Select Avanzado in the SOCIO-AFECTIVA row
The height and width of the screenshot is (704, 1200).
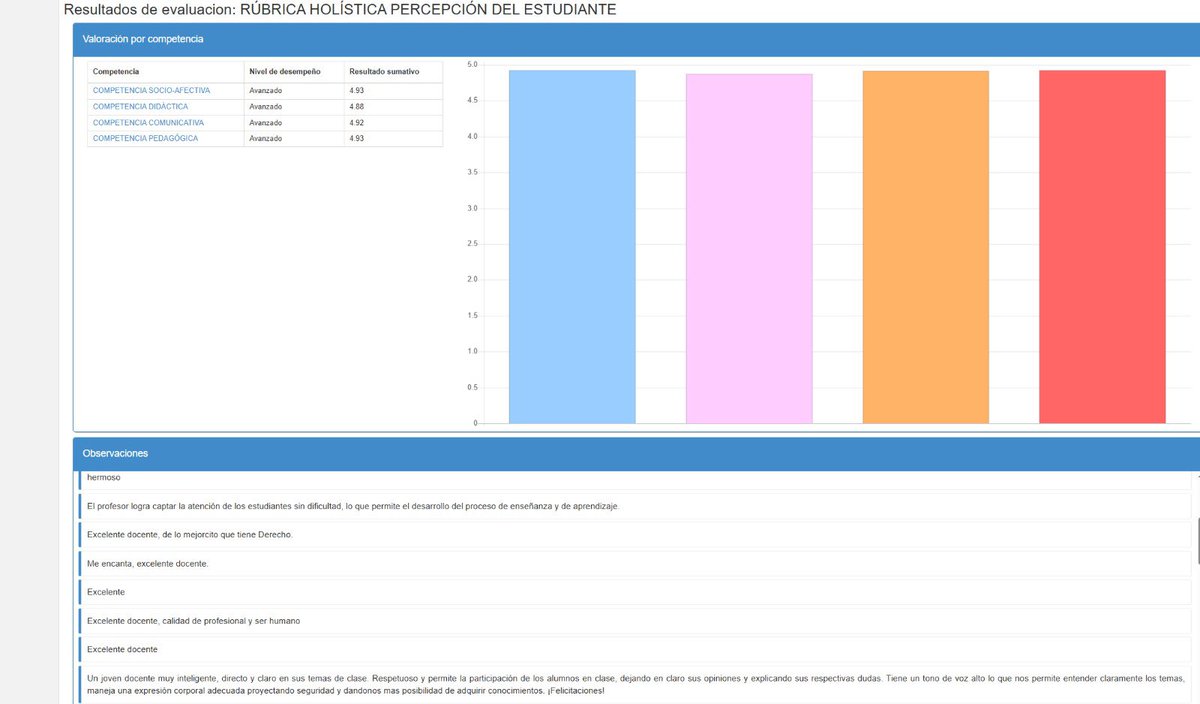click(266, 90)
